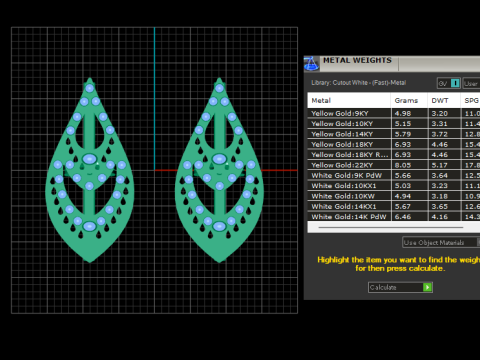
Task: Select the METAL WEIGHTS tab title
Action: point(357,60)
